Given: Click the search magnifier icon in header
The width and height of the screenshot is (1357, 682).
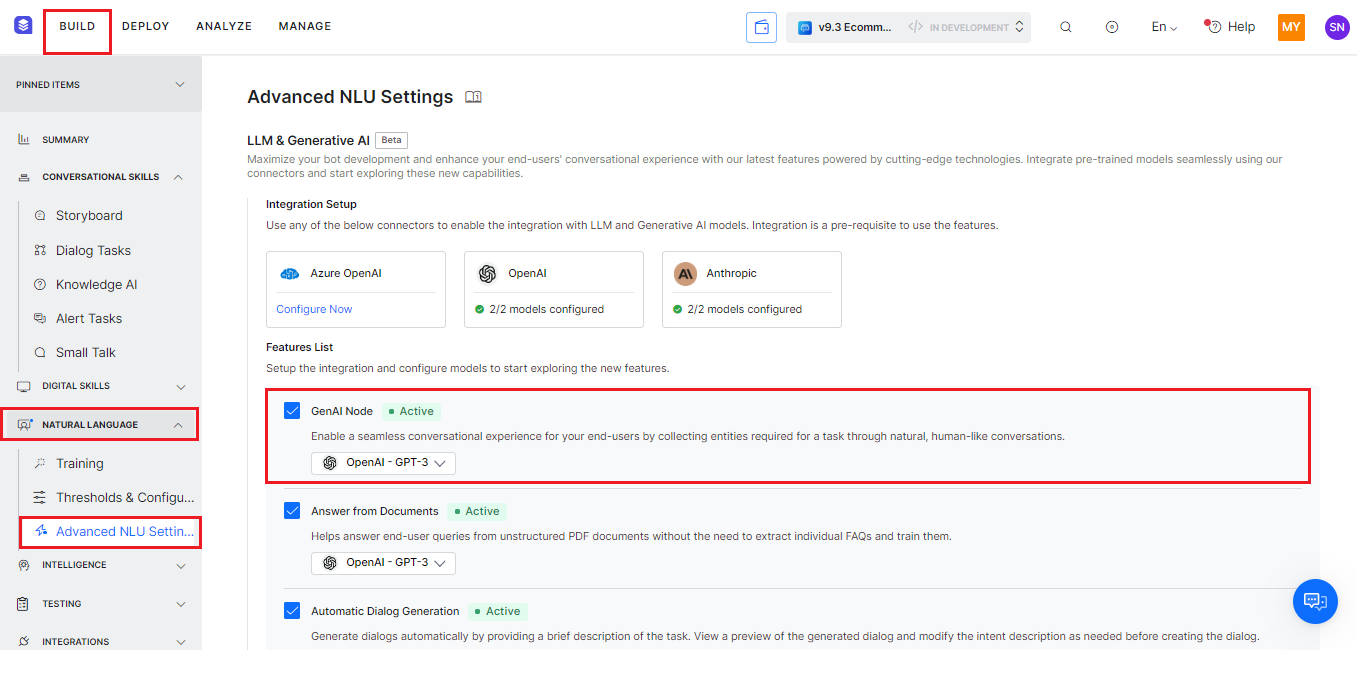Looking at the screenshot, I should point(1066,27).
